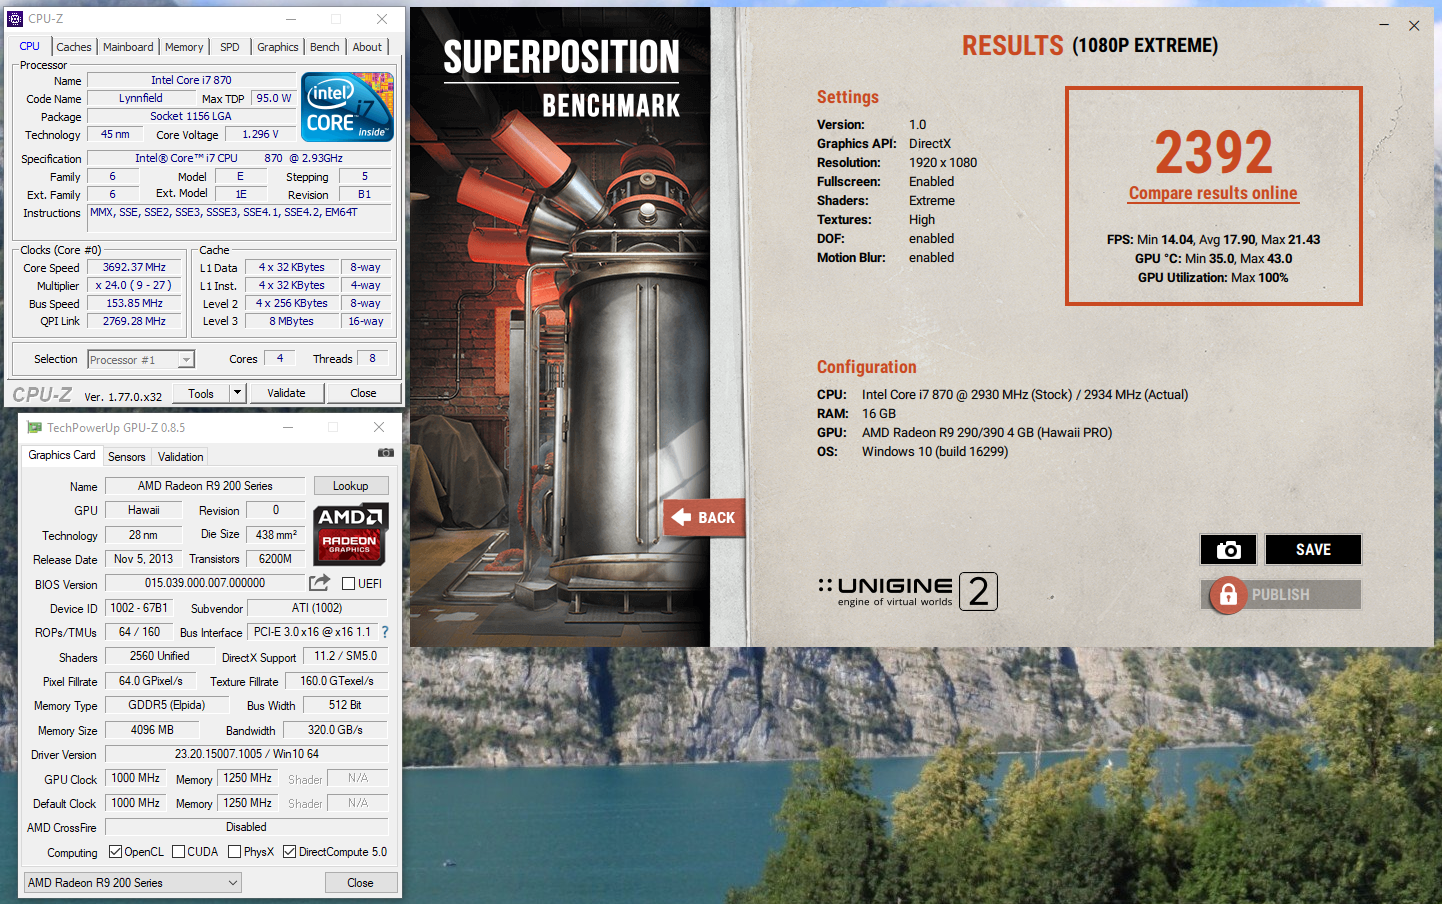Click the Bandwidth value 320.0 GB/s
1442x904 pixels.
click(335, 730)
